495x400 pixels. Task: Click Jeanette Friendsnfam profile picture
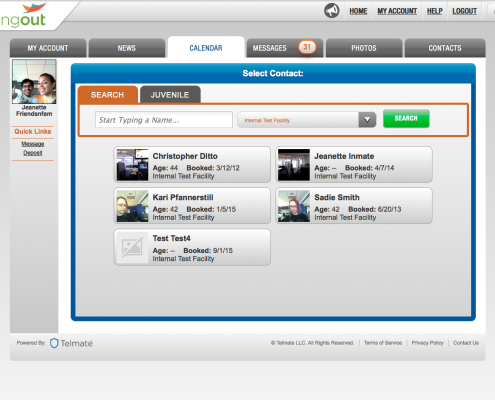34,82
